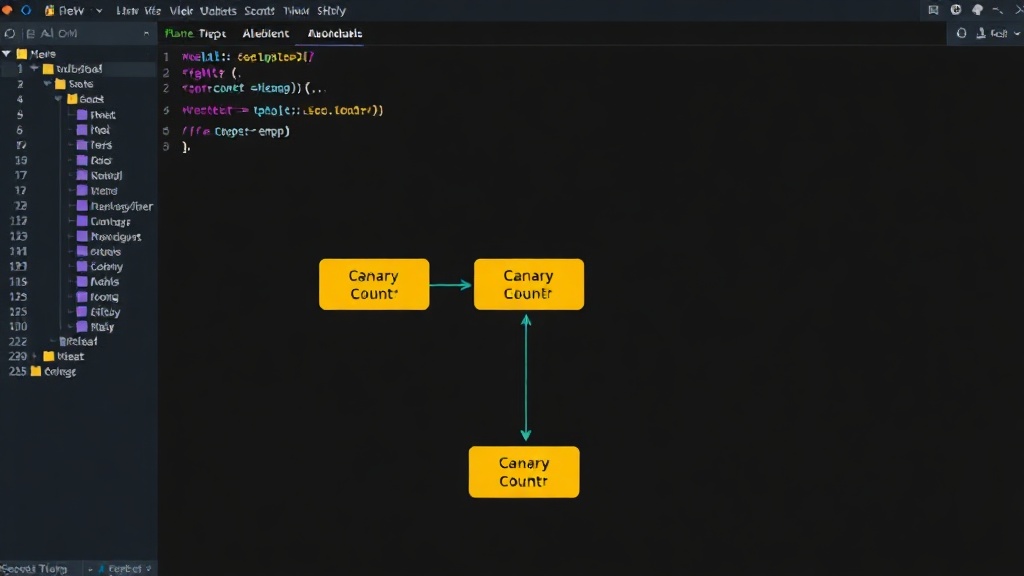Screen dimensions: 1024x576
Task: Select the "Coinge" folder row
Action: [x=78, y=372]
